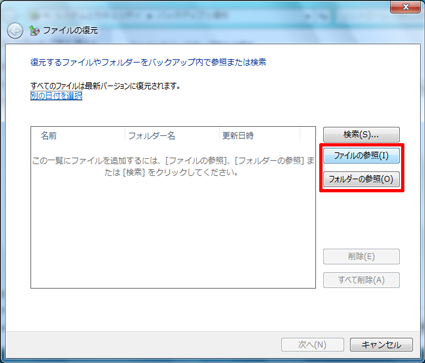Open the 別の日付を選択 link
This screenshot has height=363, width=425.
point(56,96)
